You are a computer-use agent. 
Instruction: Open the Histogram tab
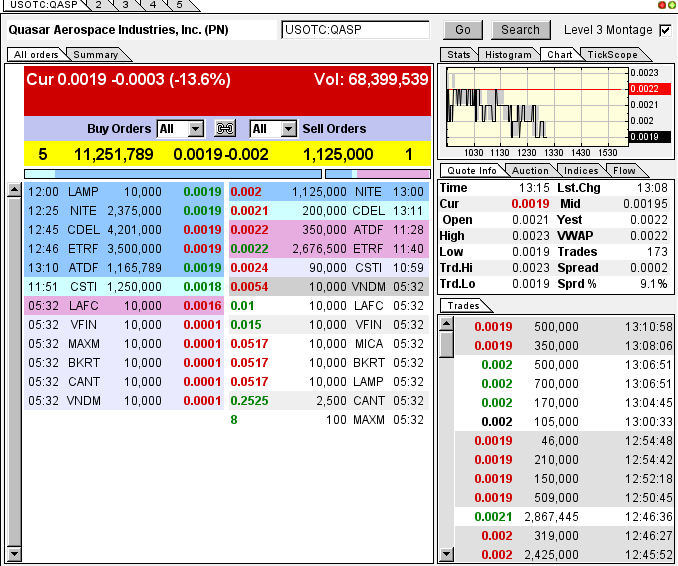[508, 55]
